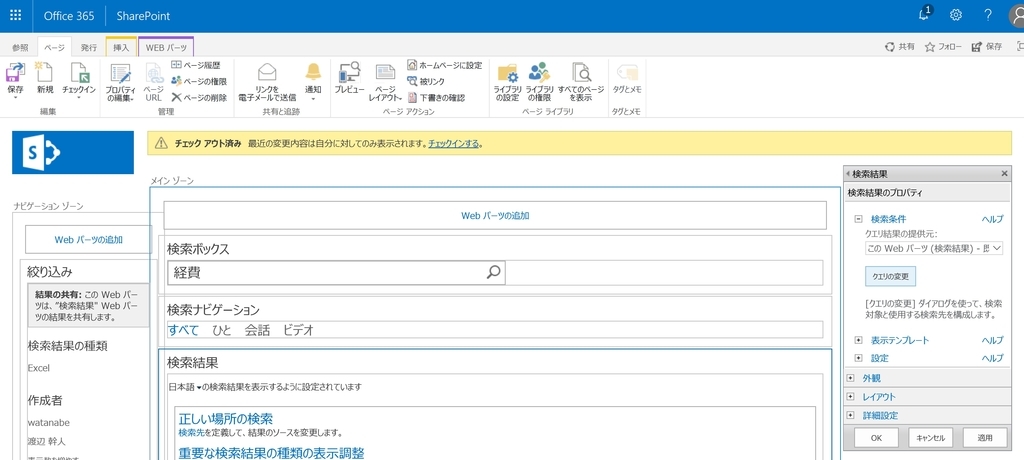Filter by Excel result type
This screenshot has height=460, width=1024.
[x=39, y=368]
